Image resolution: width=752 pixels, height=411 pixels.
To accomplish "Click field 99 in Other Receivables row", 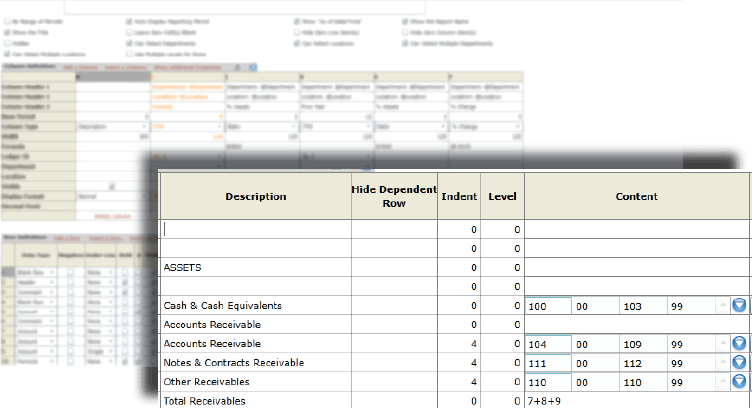I will [691, 382].
